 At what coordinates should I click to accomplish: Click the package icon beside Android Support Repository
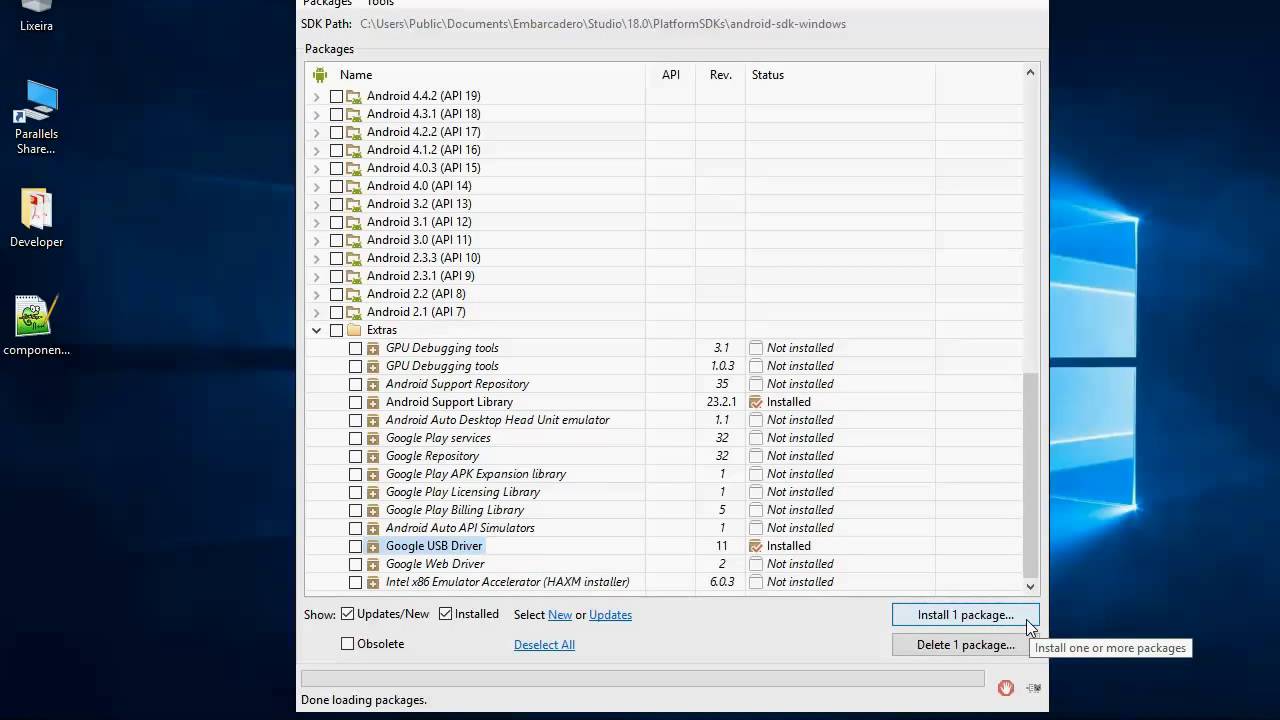(373, 384)
